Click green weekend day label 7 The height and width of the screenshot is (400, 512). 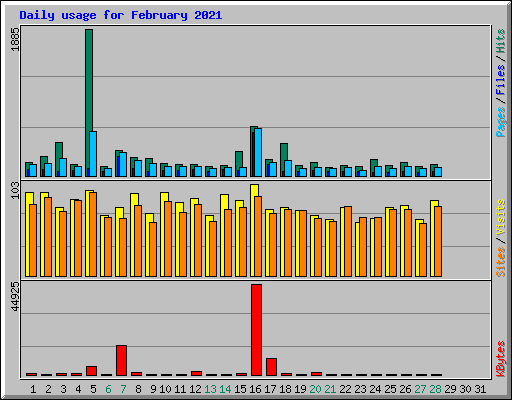123,389
